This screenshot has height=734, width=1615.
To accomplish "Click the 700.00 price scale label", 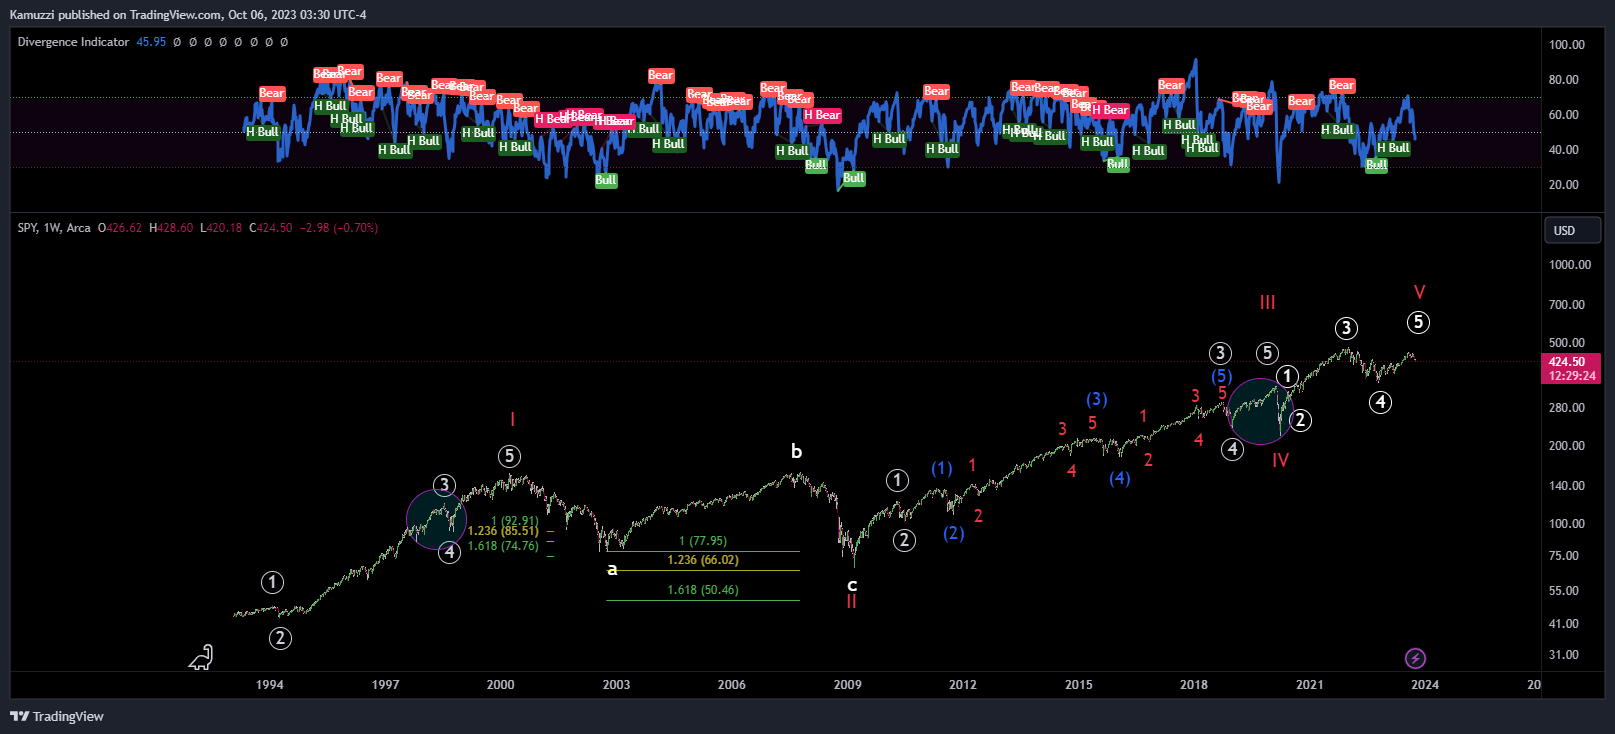I will click(x=1567, y=305).
